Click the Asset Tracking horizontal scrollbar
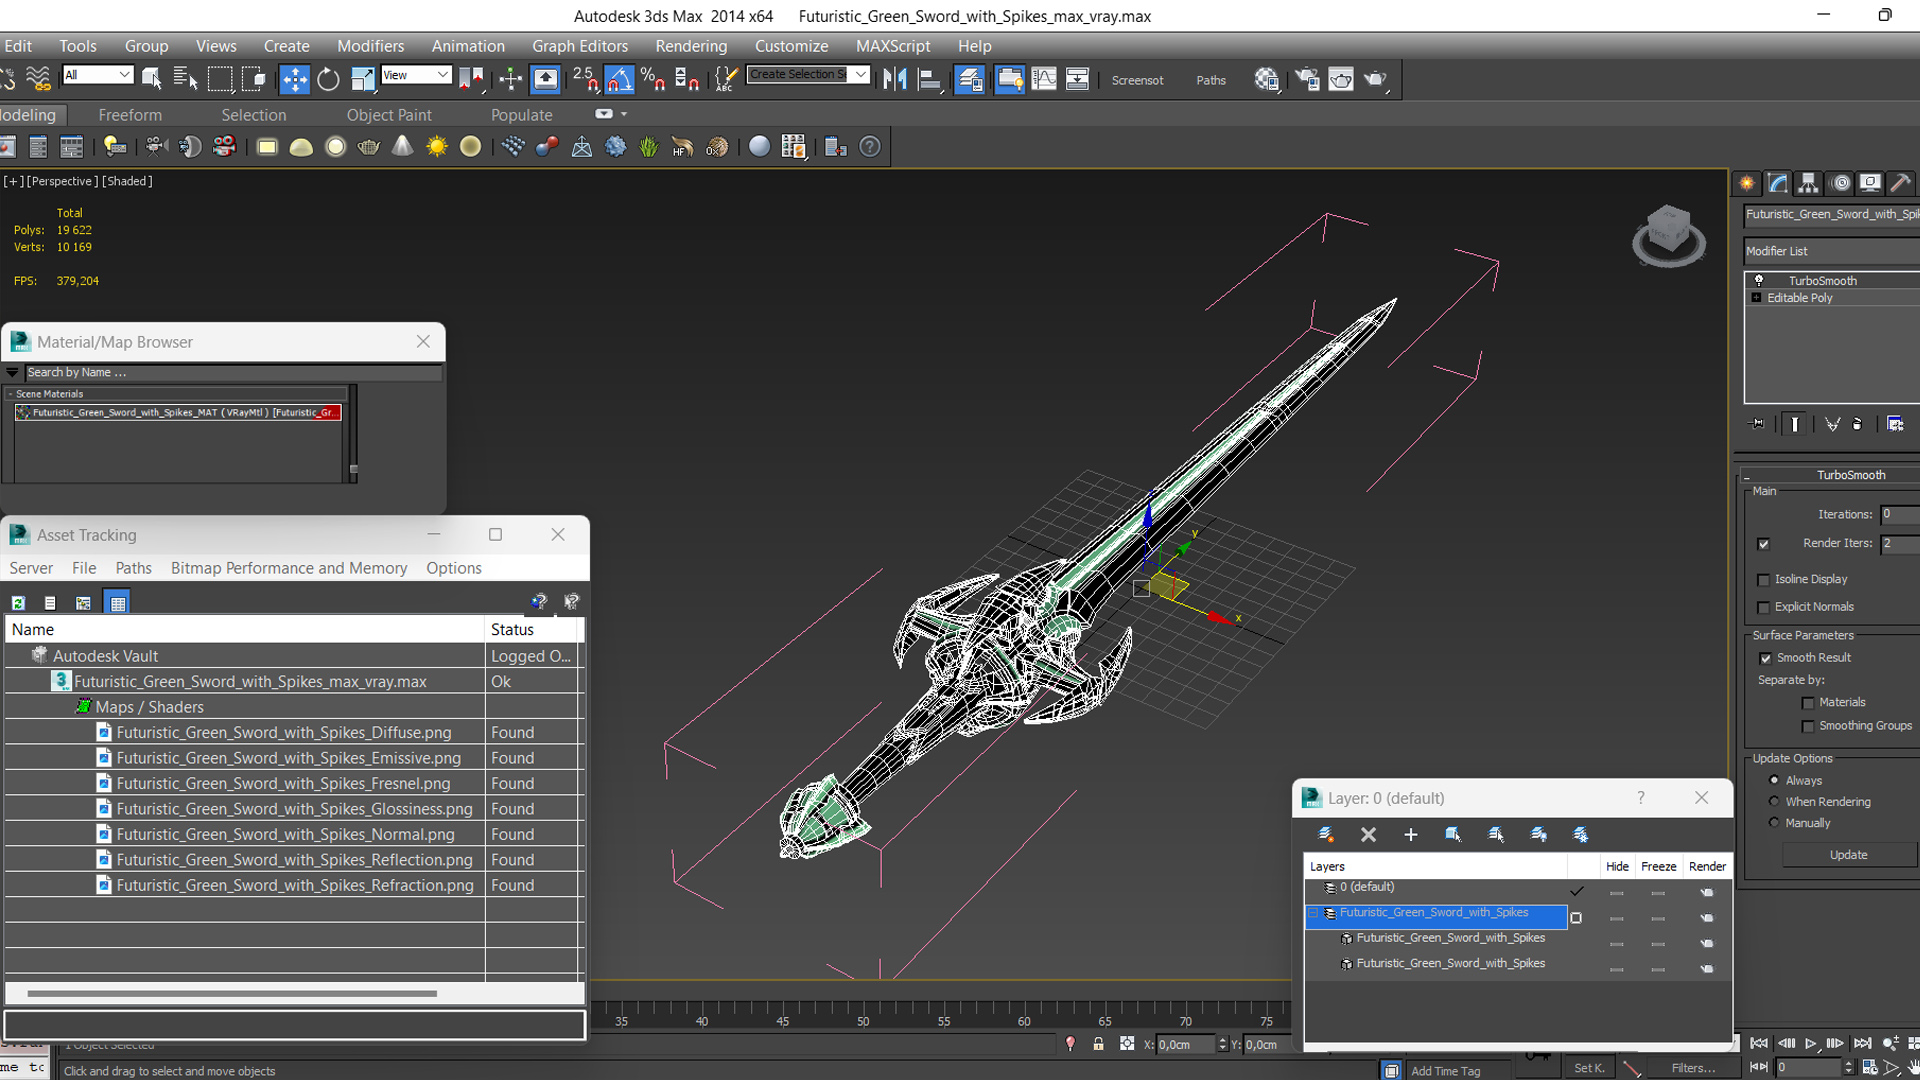 click(x=232, y=993)
